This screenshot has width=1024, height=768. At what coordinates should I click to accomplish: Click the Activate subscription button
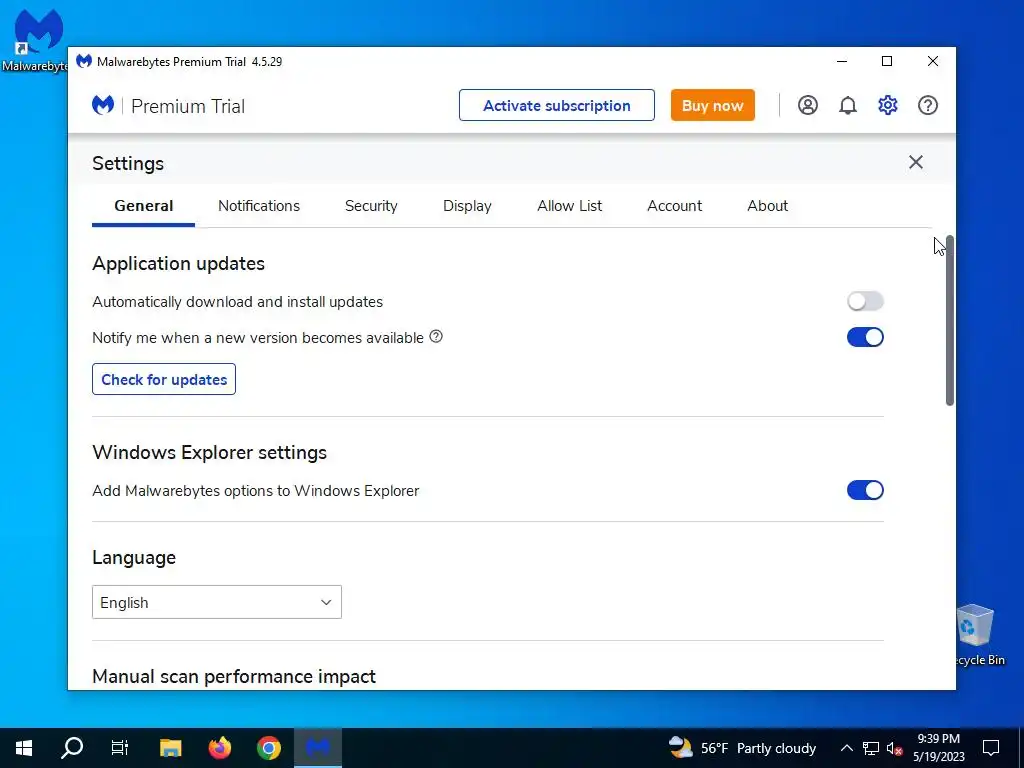556,105
